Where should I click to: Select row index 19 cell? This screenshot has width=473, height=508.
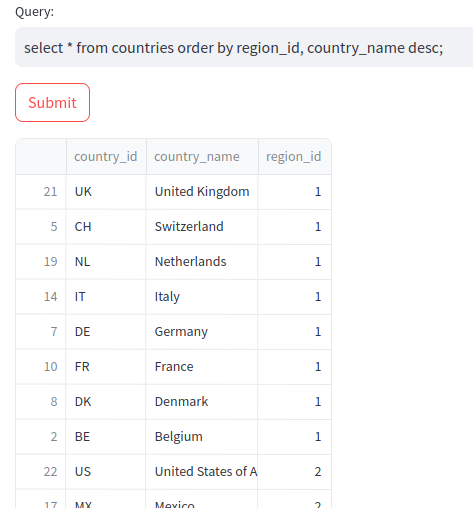click(x=41, y=262)
